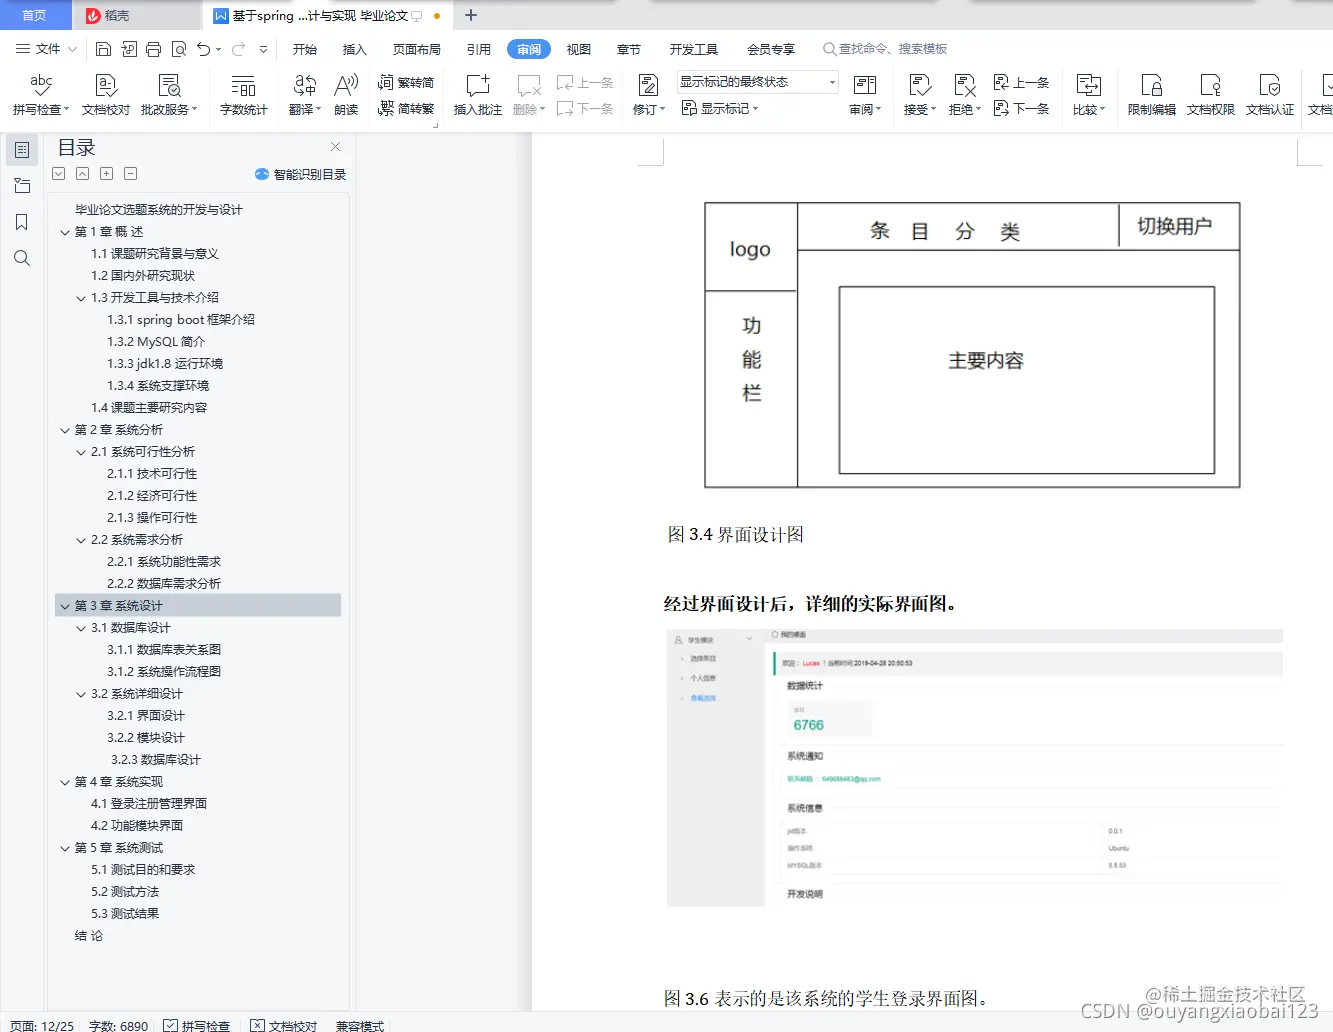This screenshot has height=1032, width=1333.
Task: Switch to the 视图 ribbon tab
Action: [x=578, y=48]
